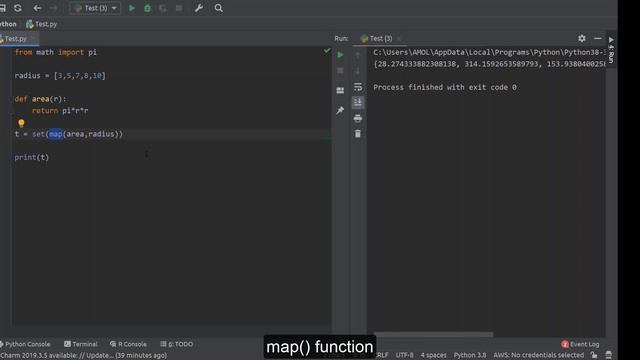Toggle Soft-Wrap in the Run console

coord(358,87)
